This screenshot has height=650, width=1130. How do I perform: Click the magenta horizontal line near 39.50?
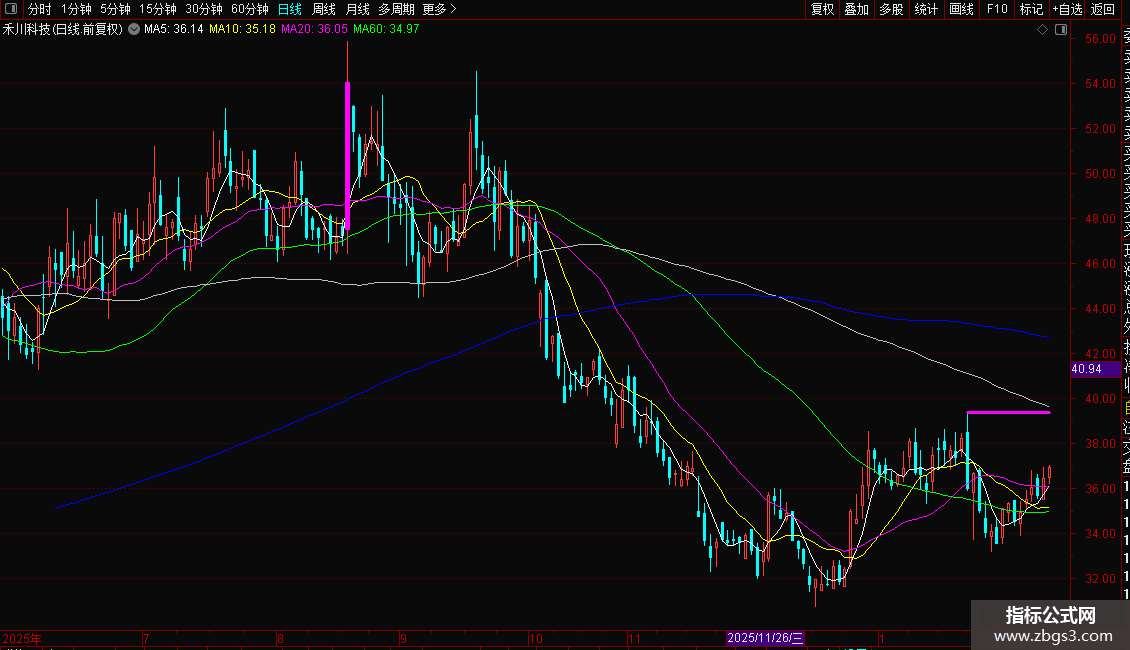point(1008,412)
